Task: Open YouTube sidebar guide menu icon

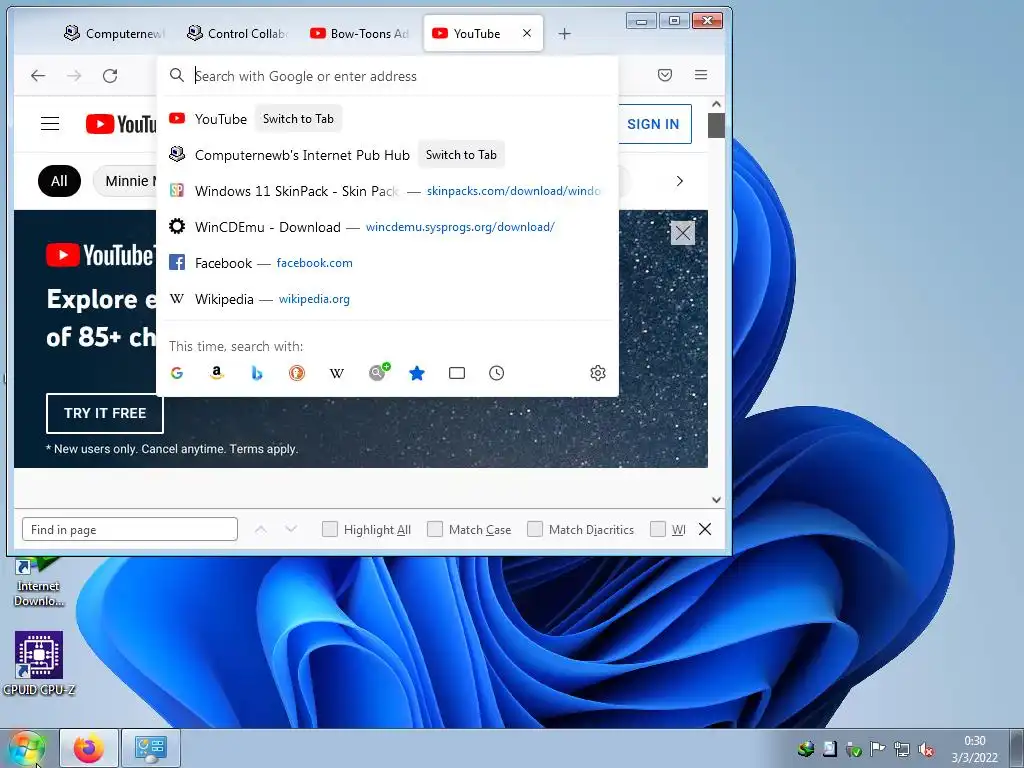Action: (50, 123)
